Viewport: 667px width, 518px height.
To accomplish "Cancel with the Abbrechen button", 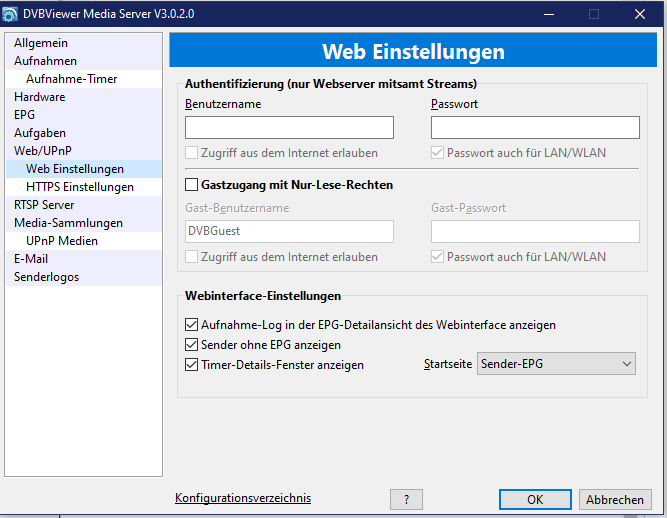I will click(x=615, y=499).
